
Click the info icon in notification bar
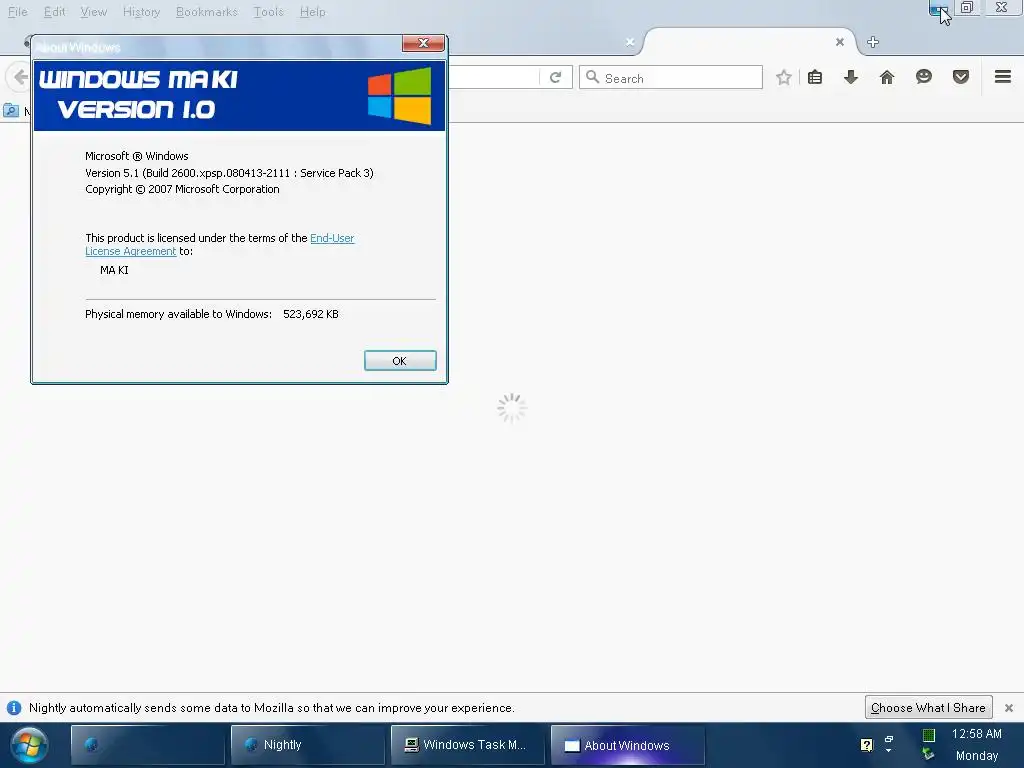click(14, 708)
